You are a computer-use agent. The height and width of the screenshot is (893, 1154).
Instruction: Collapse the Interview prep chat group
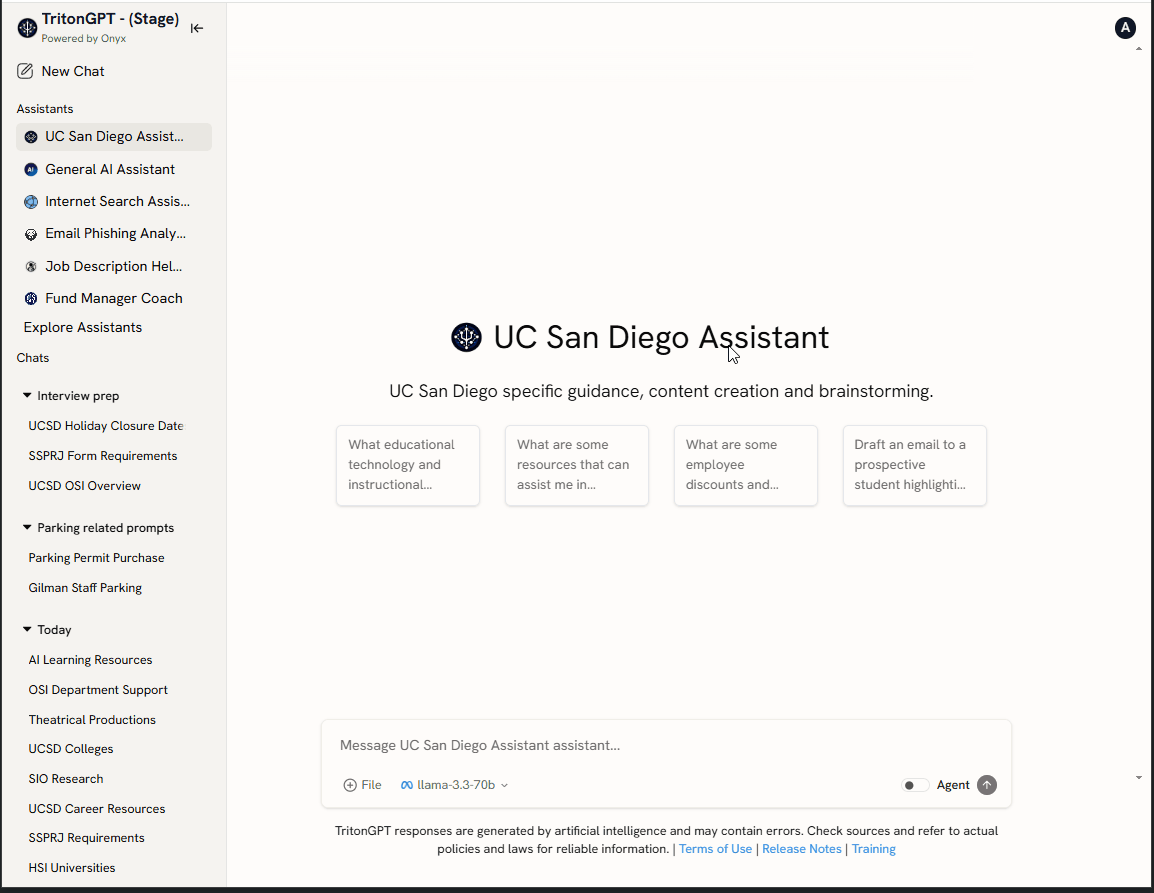click(x=26, y=395)
